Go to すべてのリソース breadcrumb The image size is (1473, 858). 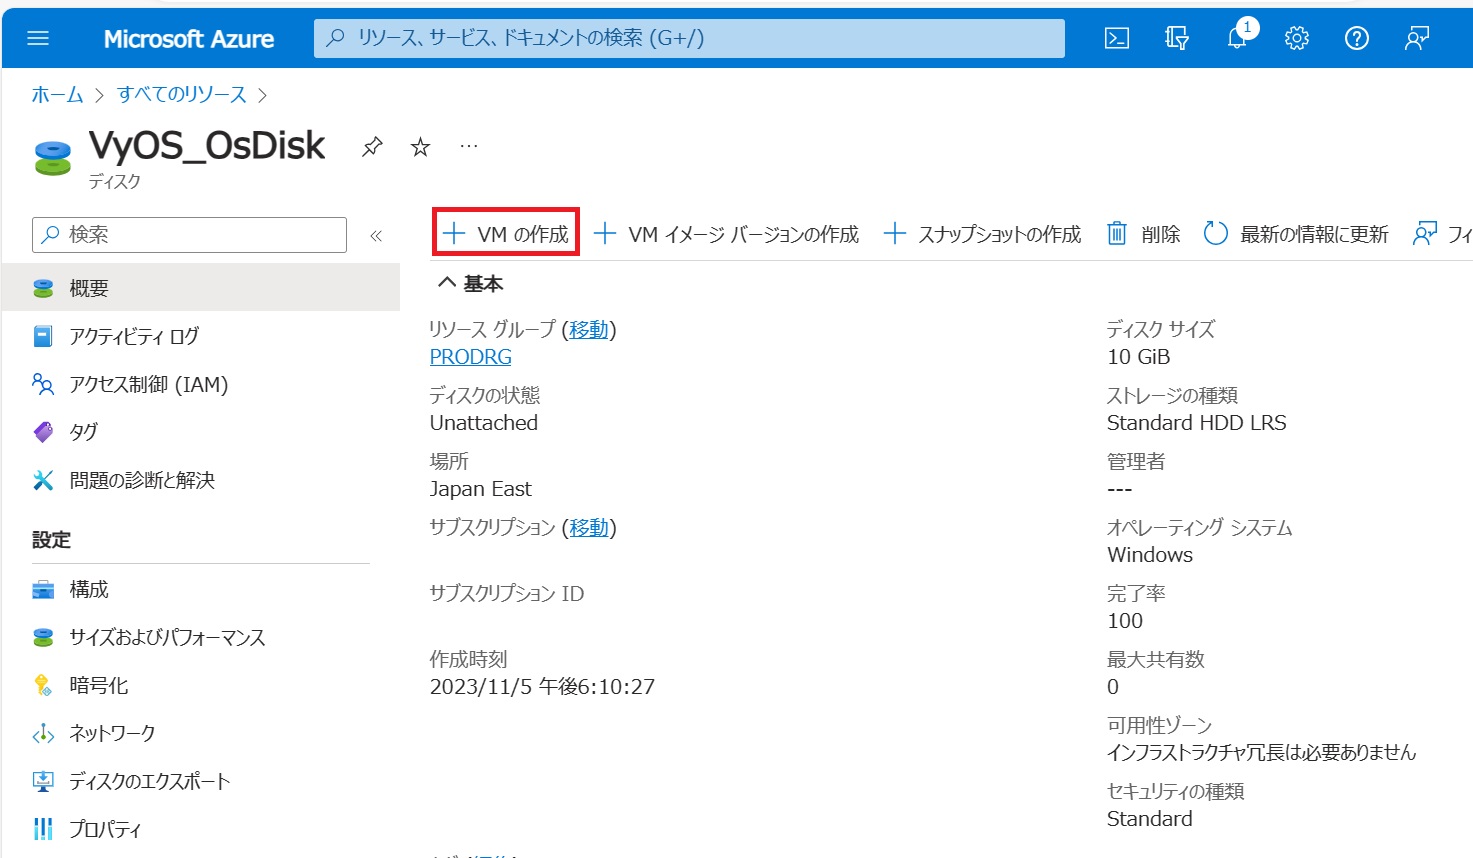click(182, 94)
